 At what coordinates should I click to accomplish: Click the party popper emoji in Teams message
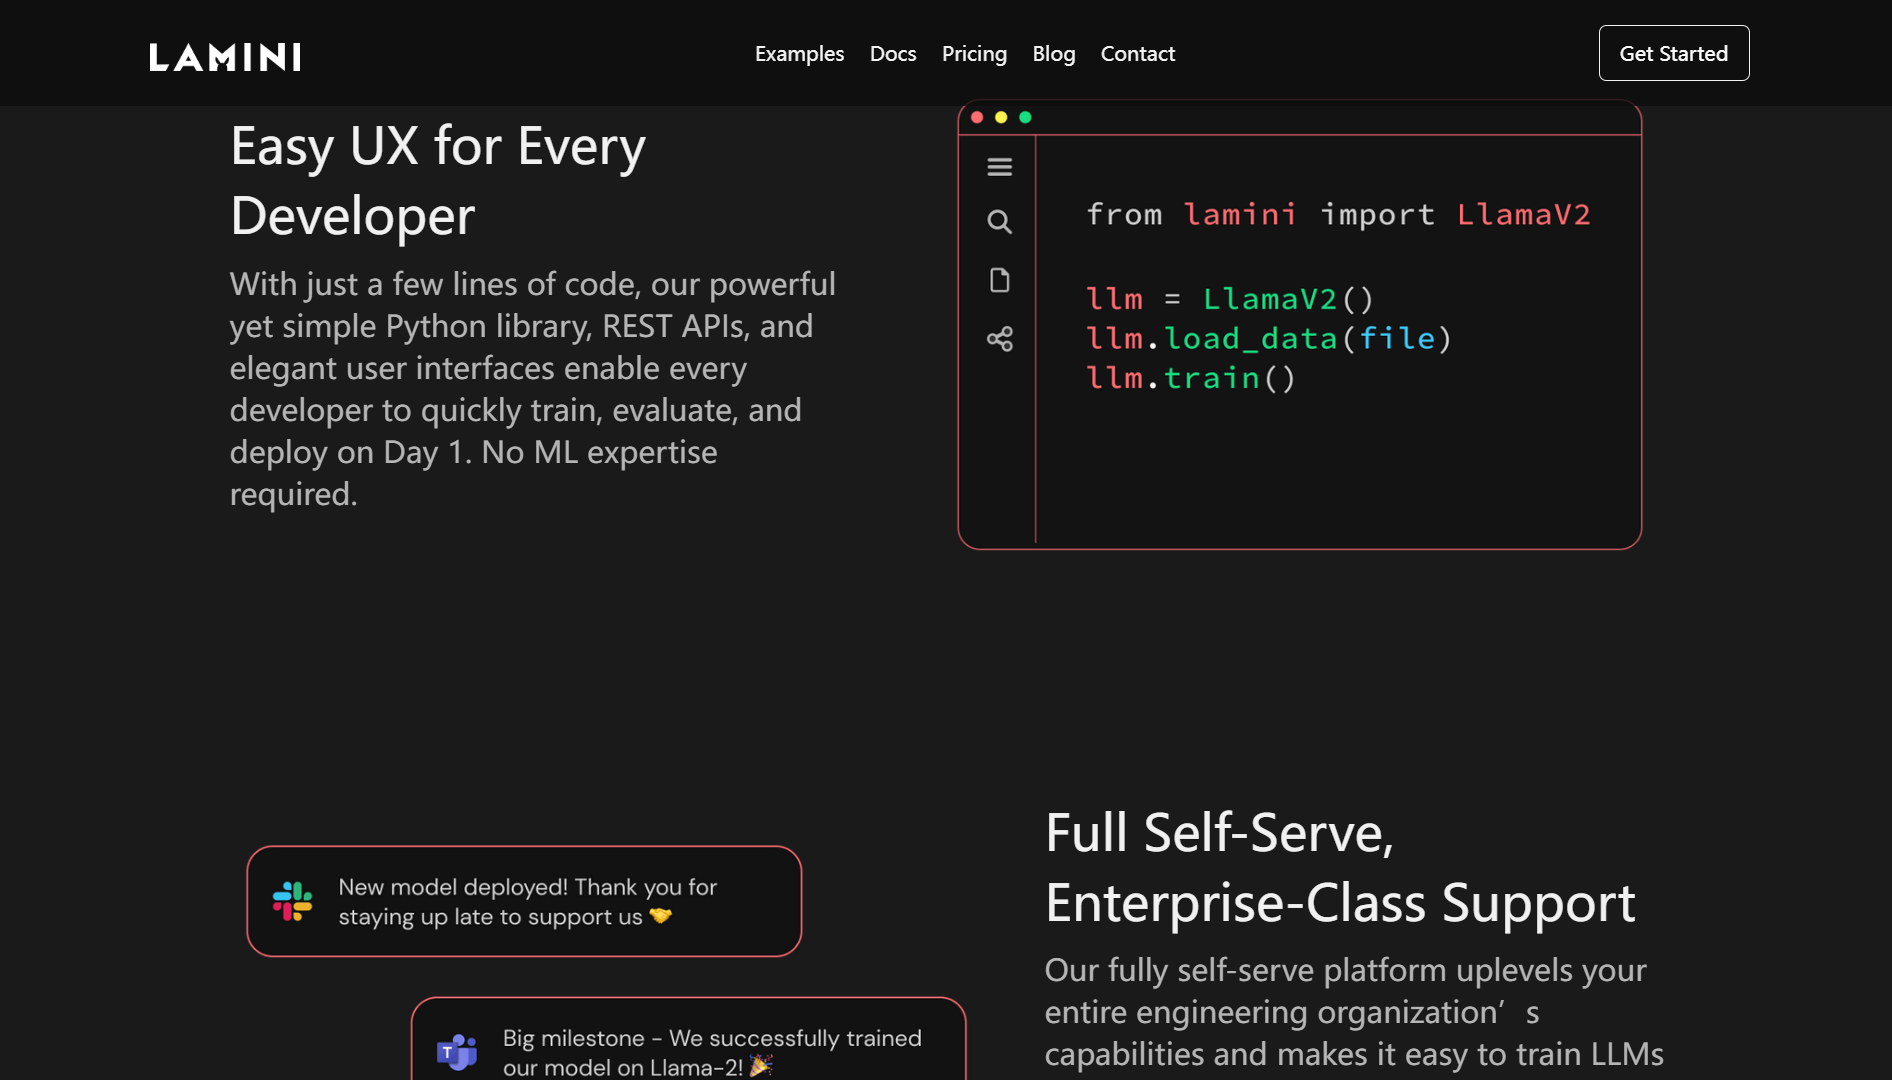coord(761,1066)
